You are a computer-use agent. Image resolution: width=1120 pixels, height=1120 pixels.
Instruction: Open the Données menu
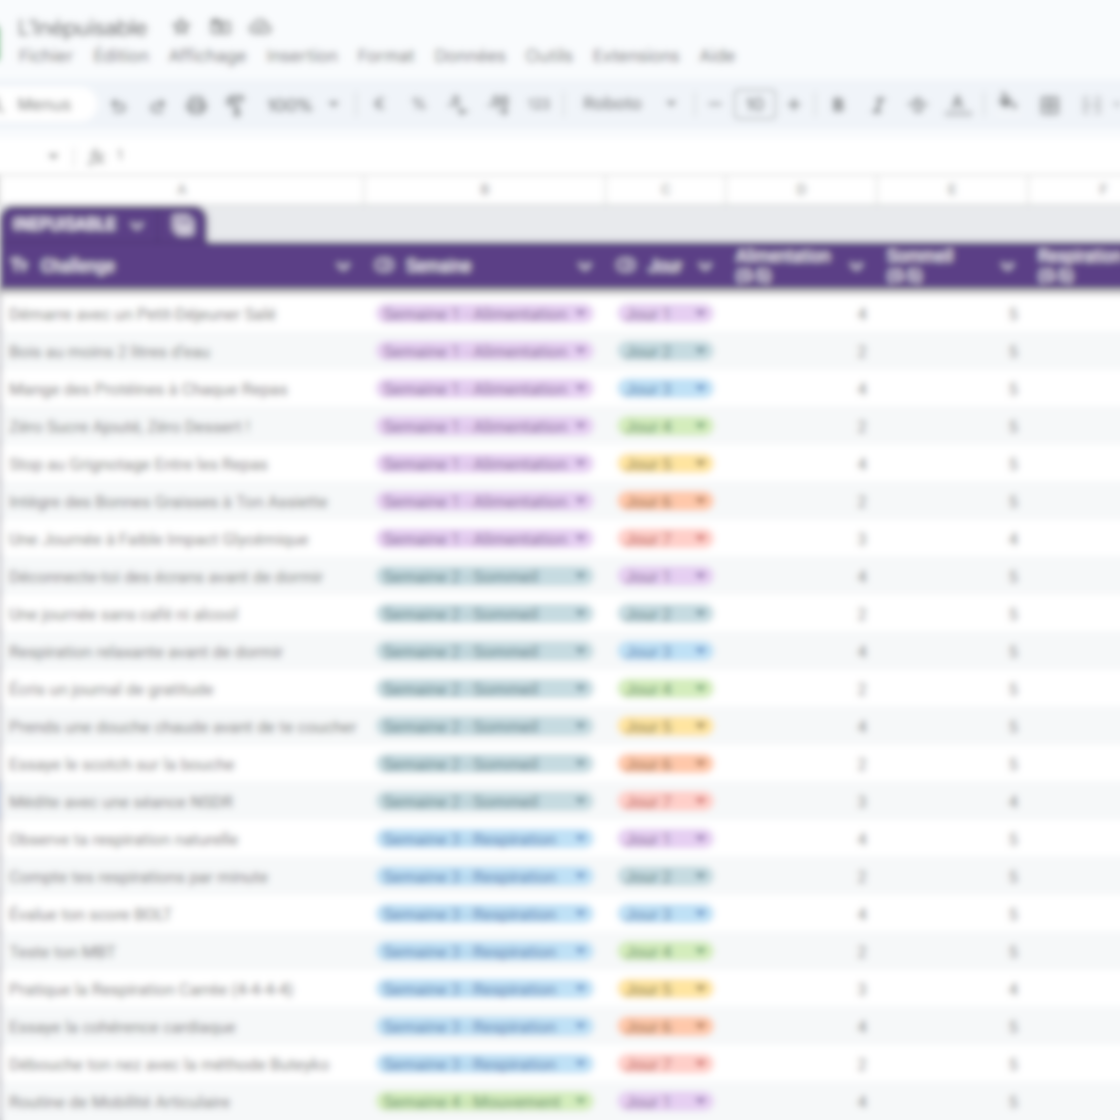(469, 56)
